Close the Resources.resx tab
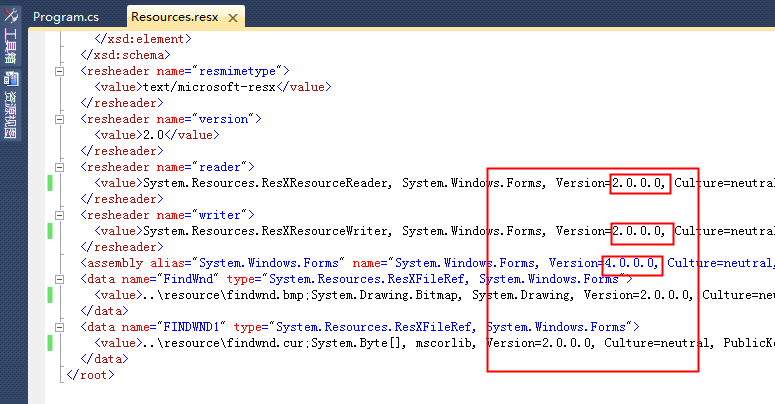The width and height of the screenshot is (775, 404). [233, 18]
